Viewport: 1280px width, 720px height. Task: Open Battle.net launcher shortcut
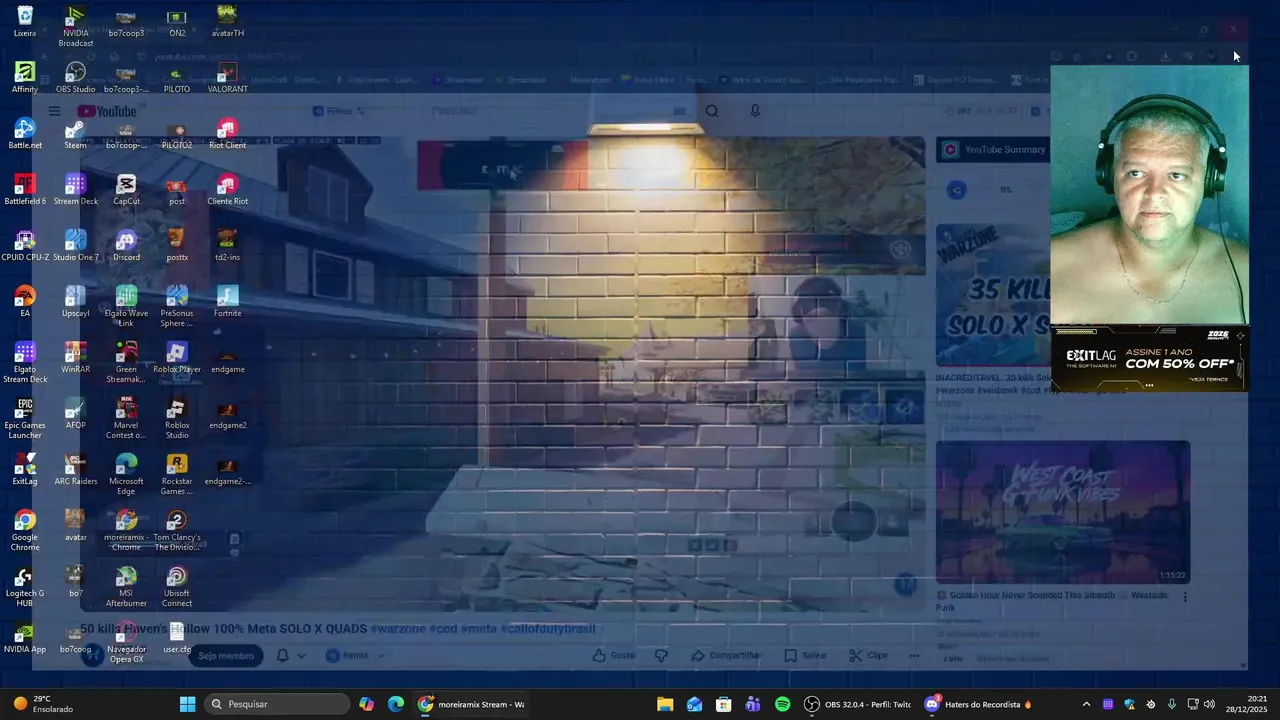(25, 134)
